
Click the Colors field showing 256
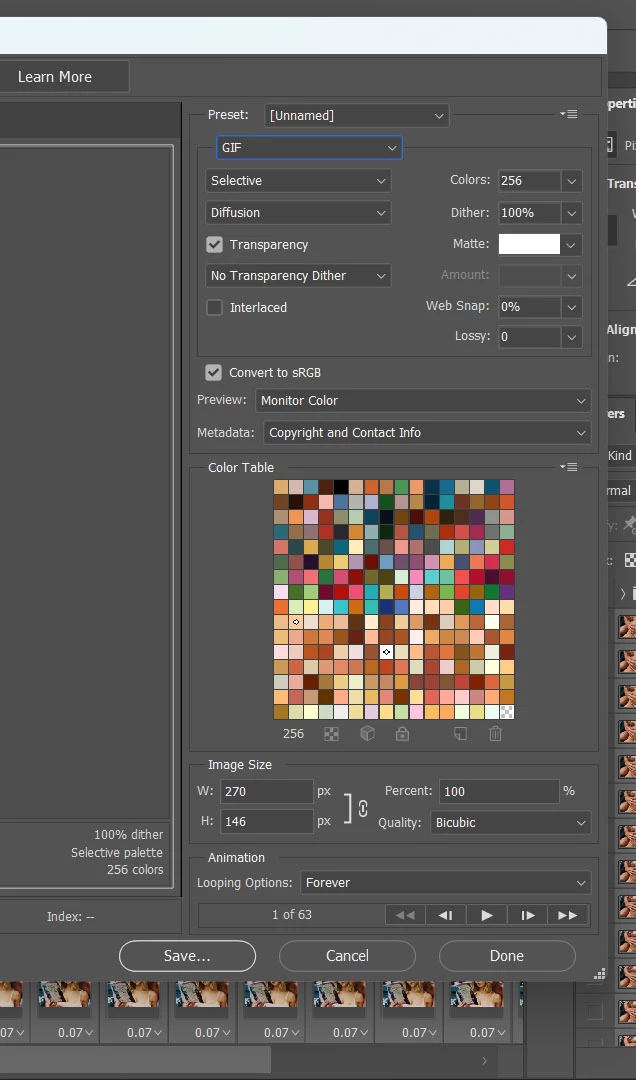pyautogui.click(x=529, y=181)
